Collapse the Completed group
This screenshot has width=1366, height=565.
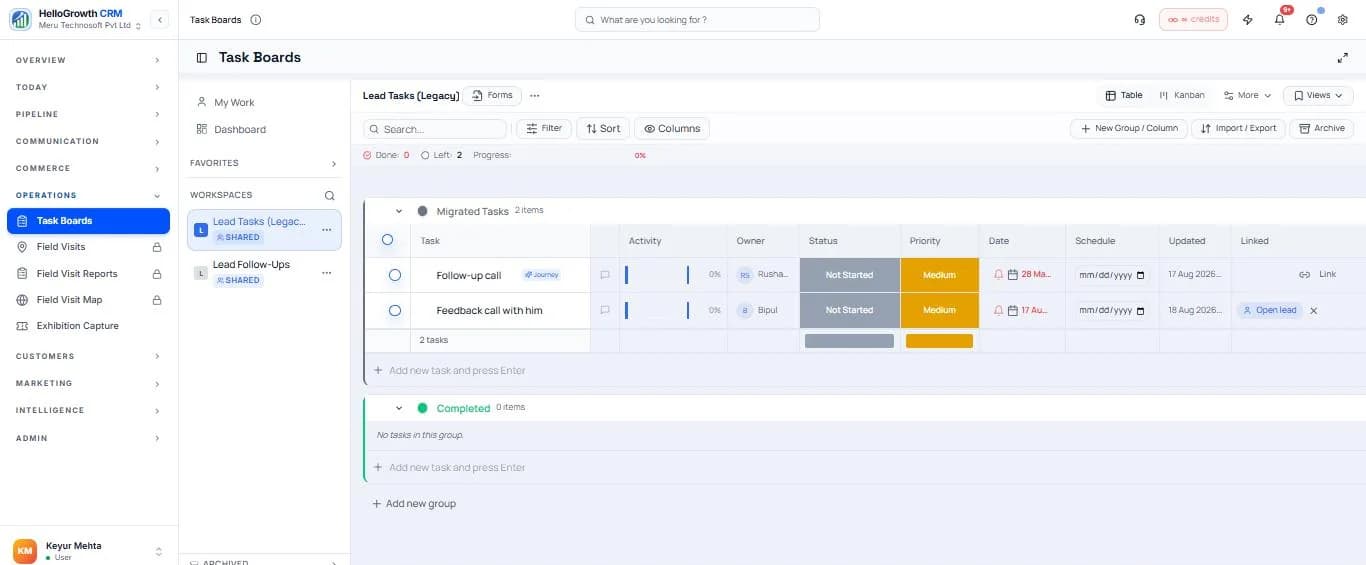(x=399, y=408)
